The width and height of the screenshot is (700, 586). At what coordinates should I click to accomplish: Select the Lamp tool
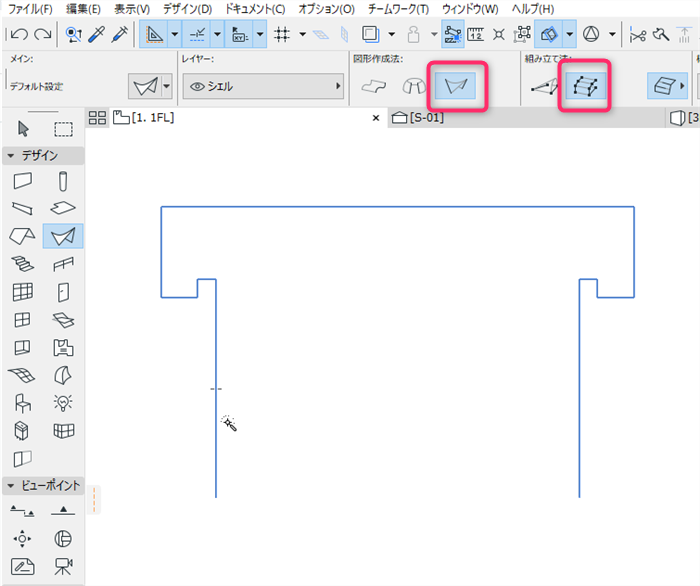(x=63, y=403)
